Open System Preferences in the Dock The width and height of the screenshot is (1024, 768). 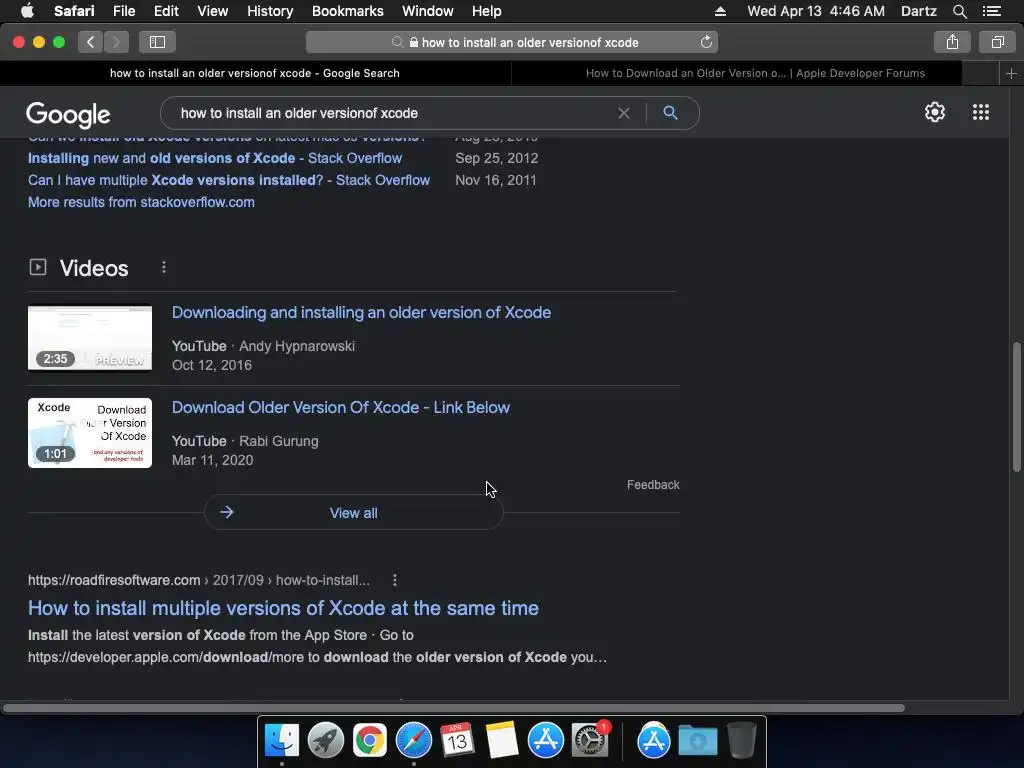coord(590,741)
